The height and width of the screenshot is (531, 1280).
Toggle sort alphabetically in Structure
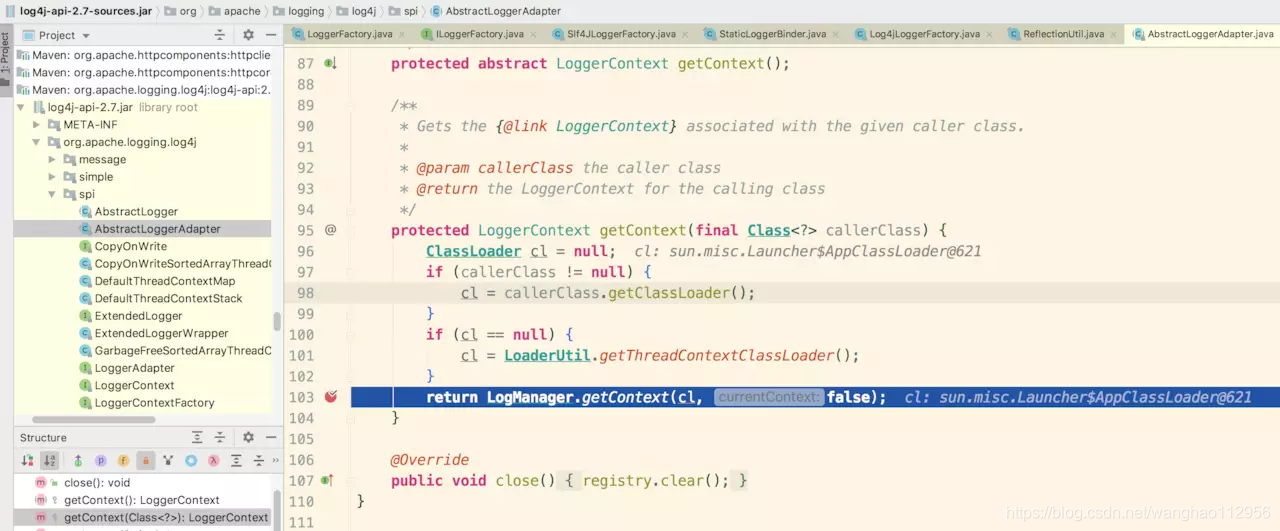49,461
